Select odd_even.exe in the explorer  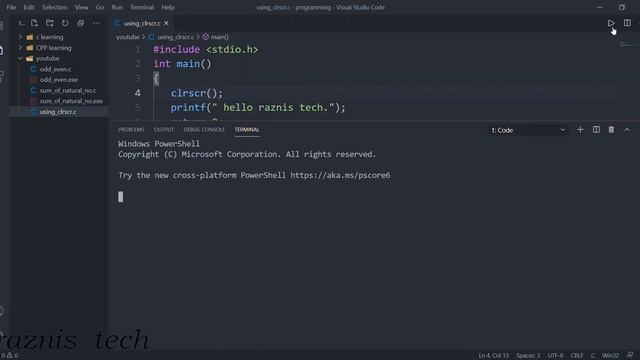coord(59,80)
